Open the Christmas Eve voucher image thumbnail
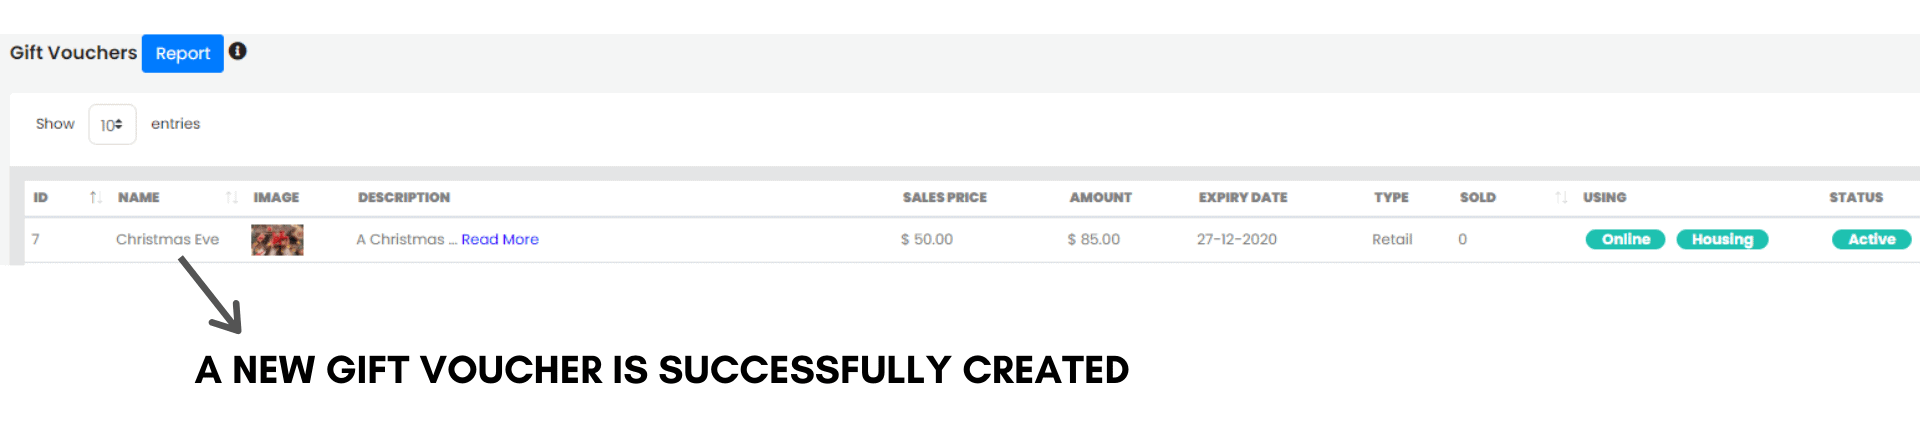This screenshot has width=1920, height=432. click(x=277, y=240)
